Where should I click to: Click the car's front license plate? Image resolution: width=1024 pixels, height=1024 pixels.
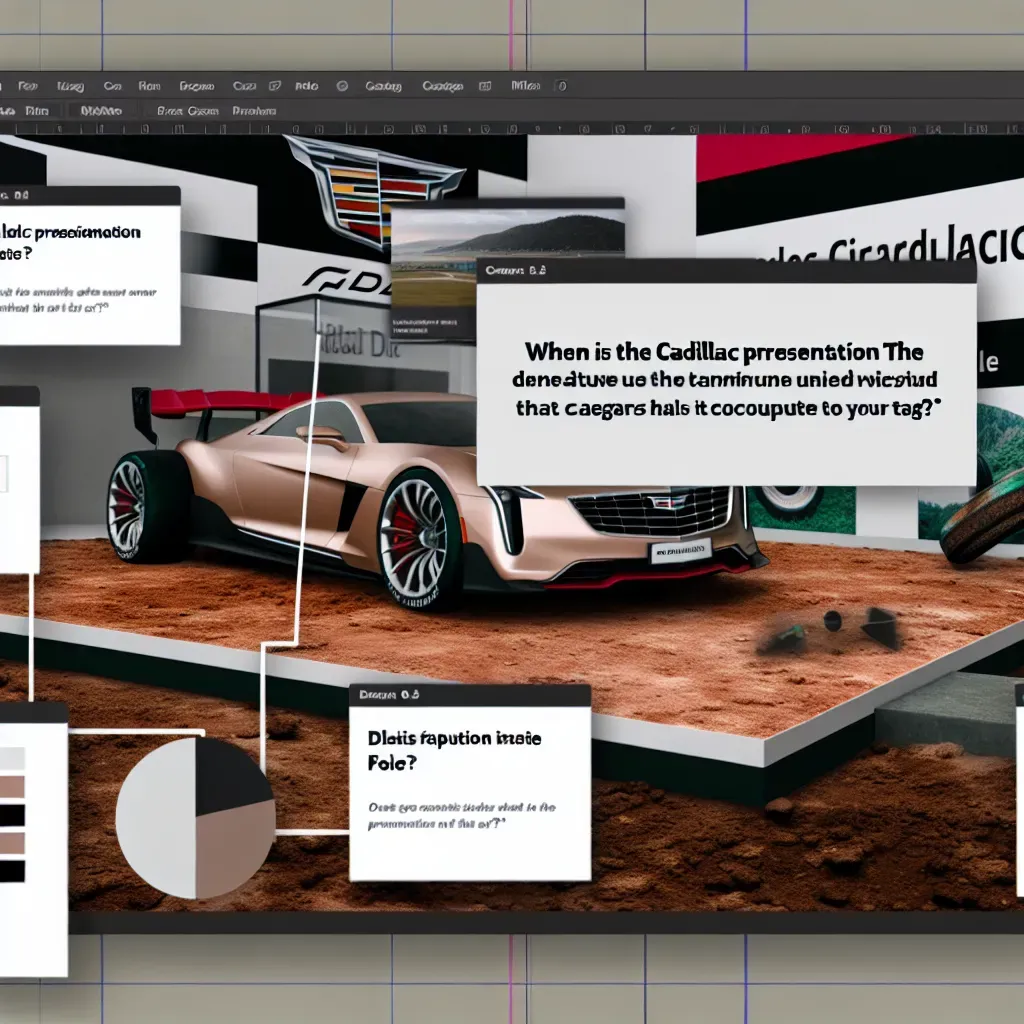(680, 552)
